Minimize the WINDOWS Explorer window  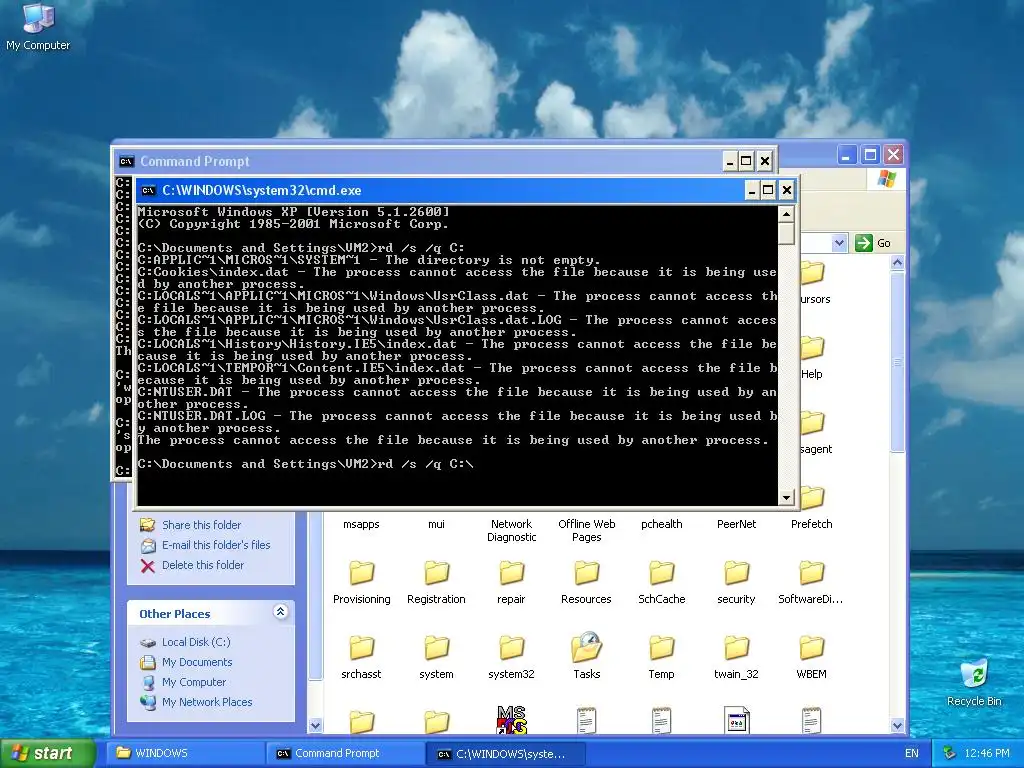click(x=846, y=155)
